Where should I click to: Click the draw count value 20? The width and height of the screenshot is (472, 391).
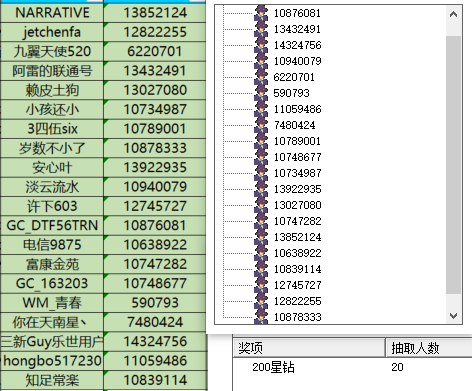[x=397, y=367]
